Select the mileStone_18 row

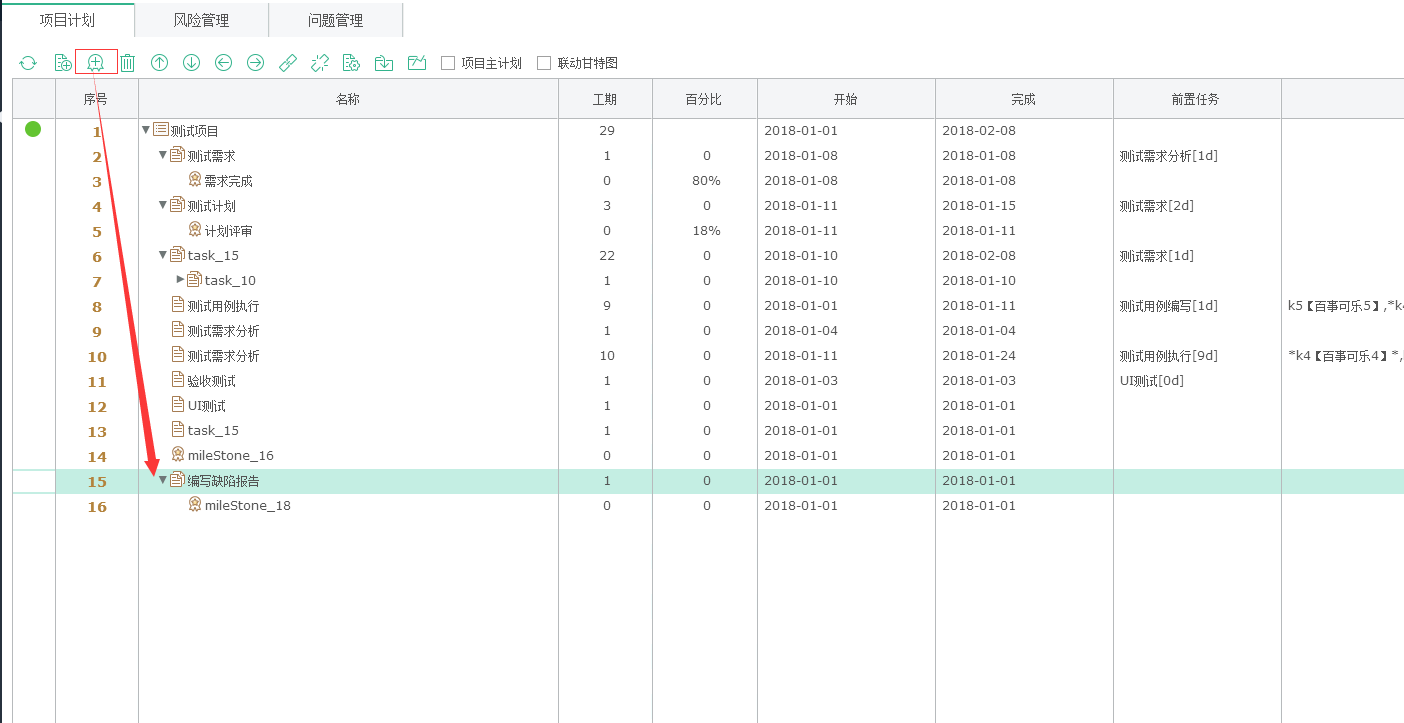coord(247,506)
